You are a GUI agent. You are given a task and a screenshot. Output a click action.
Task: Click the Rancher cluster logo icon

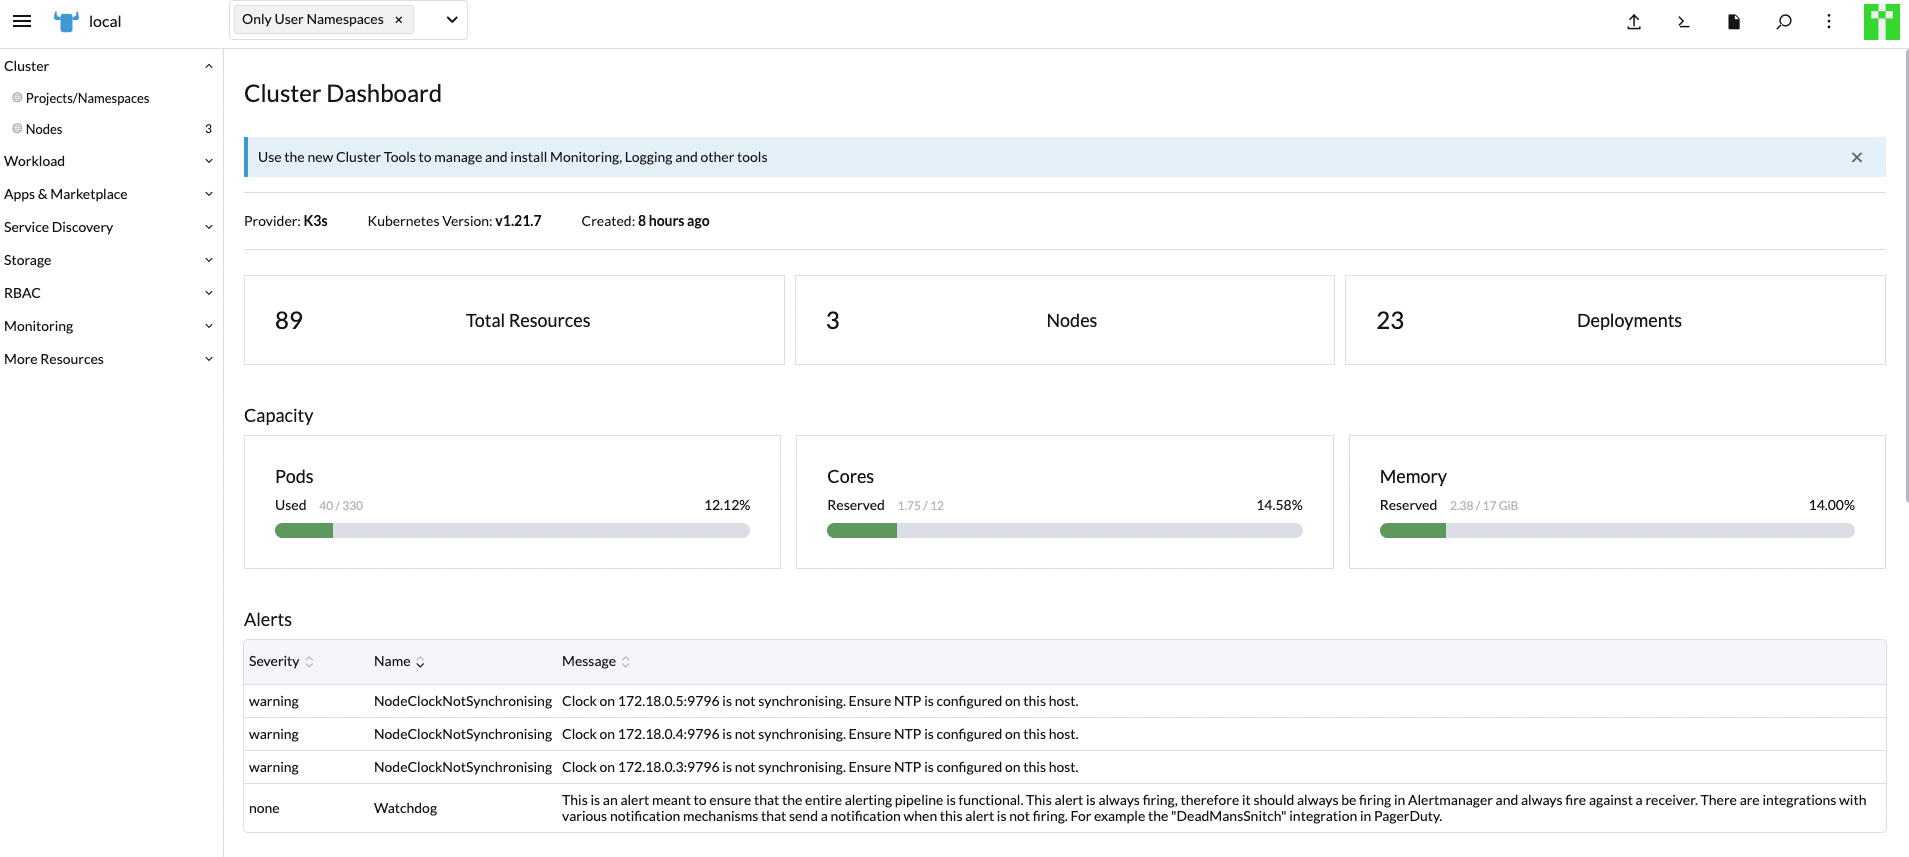click(x=66, y=21)
